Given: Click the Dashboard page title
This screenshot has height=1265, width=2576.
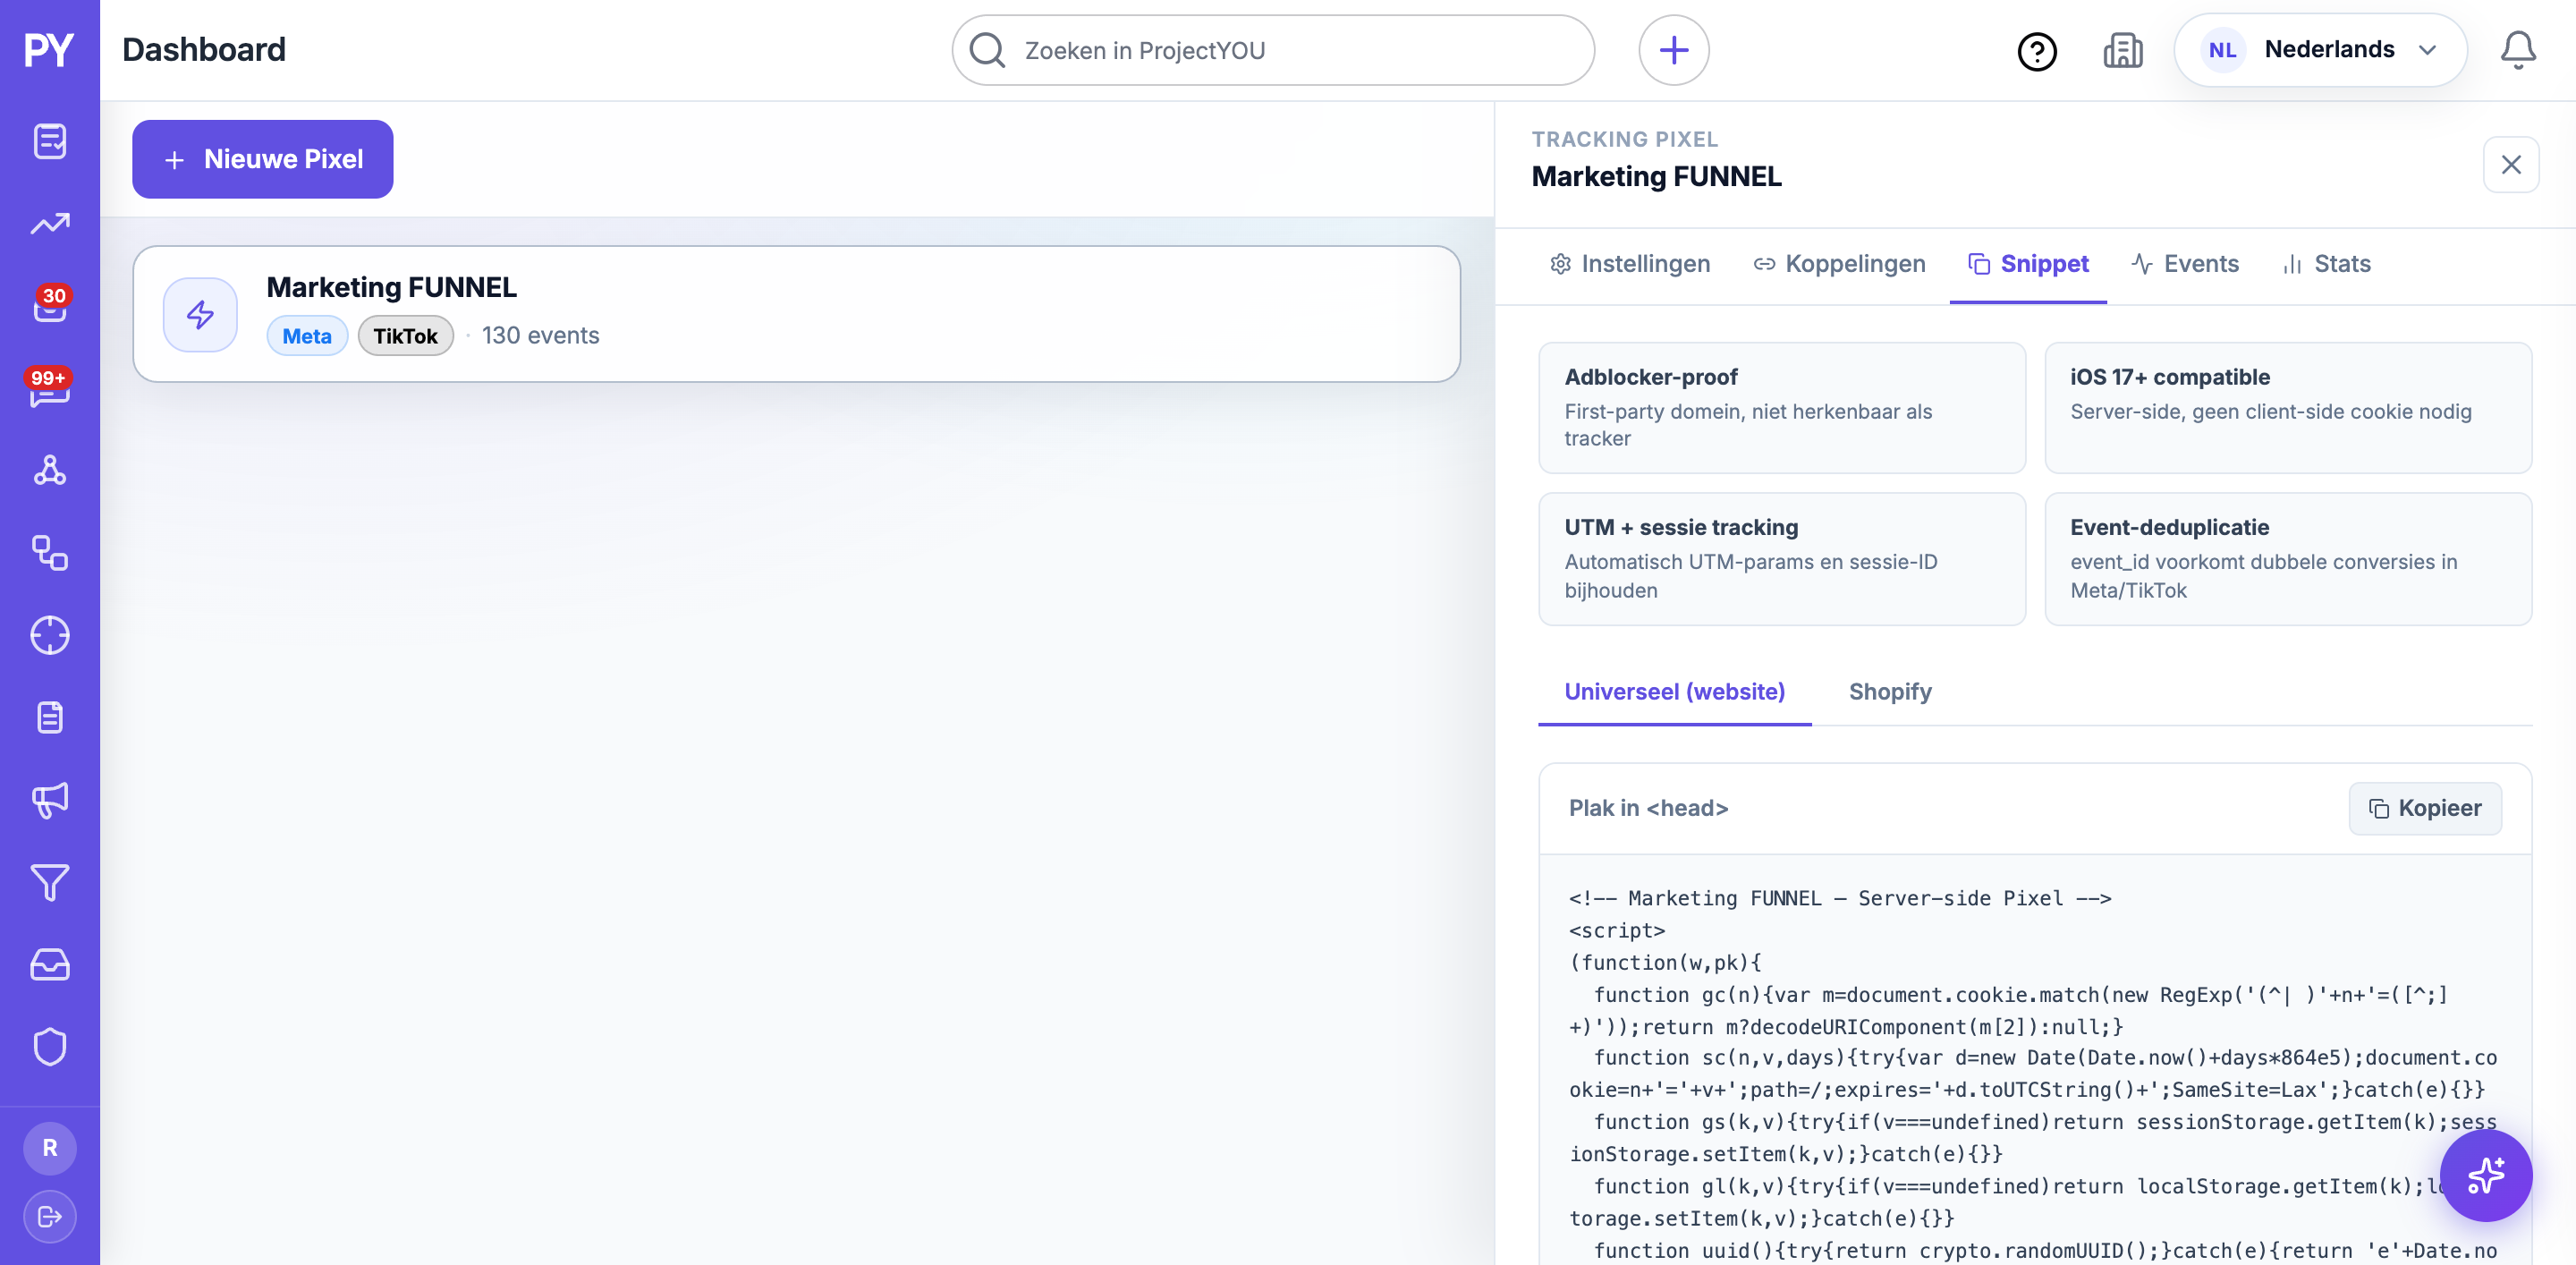Looking at the screenshot, I should tap(204, 50).
